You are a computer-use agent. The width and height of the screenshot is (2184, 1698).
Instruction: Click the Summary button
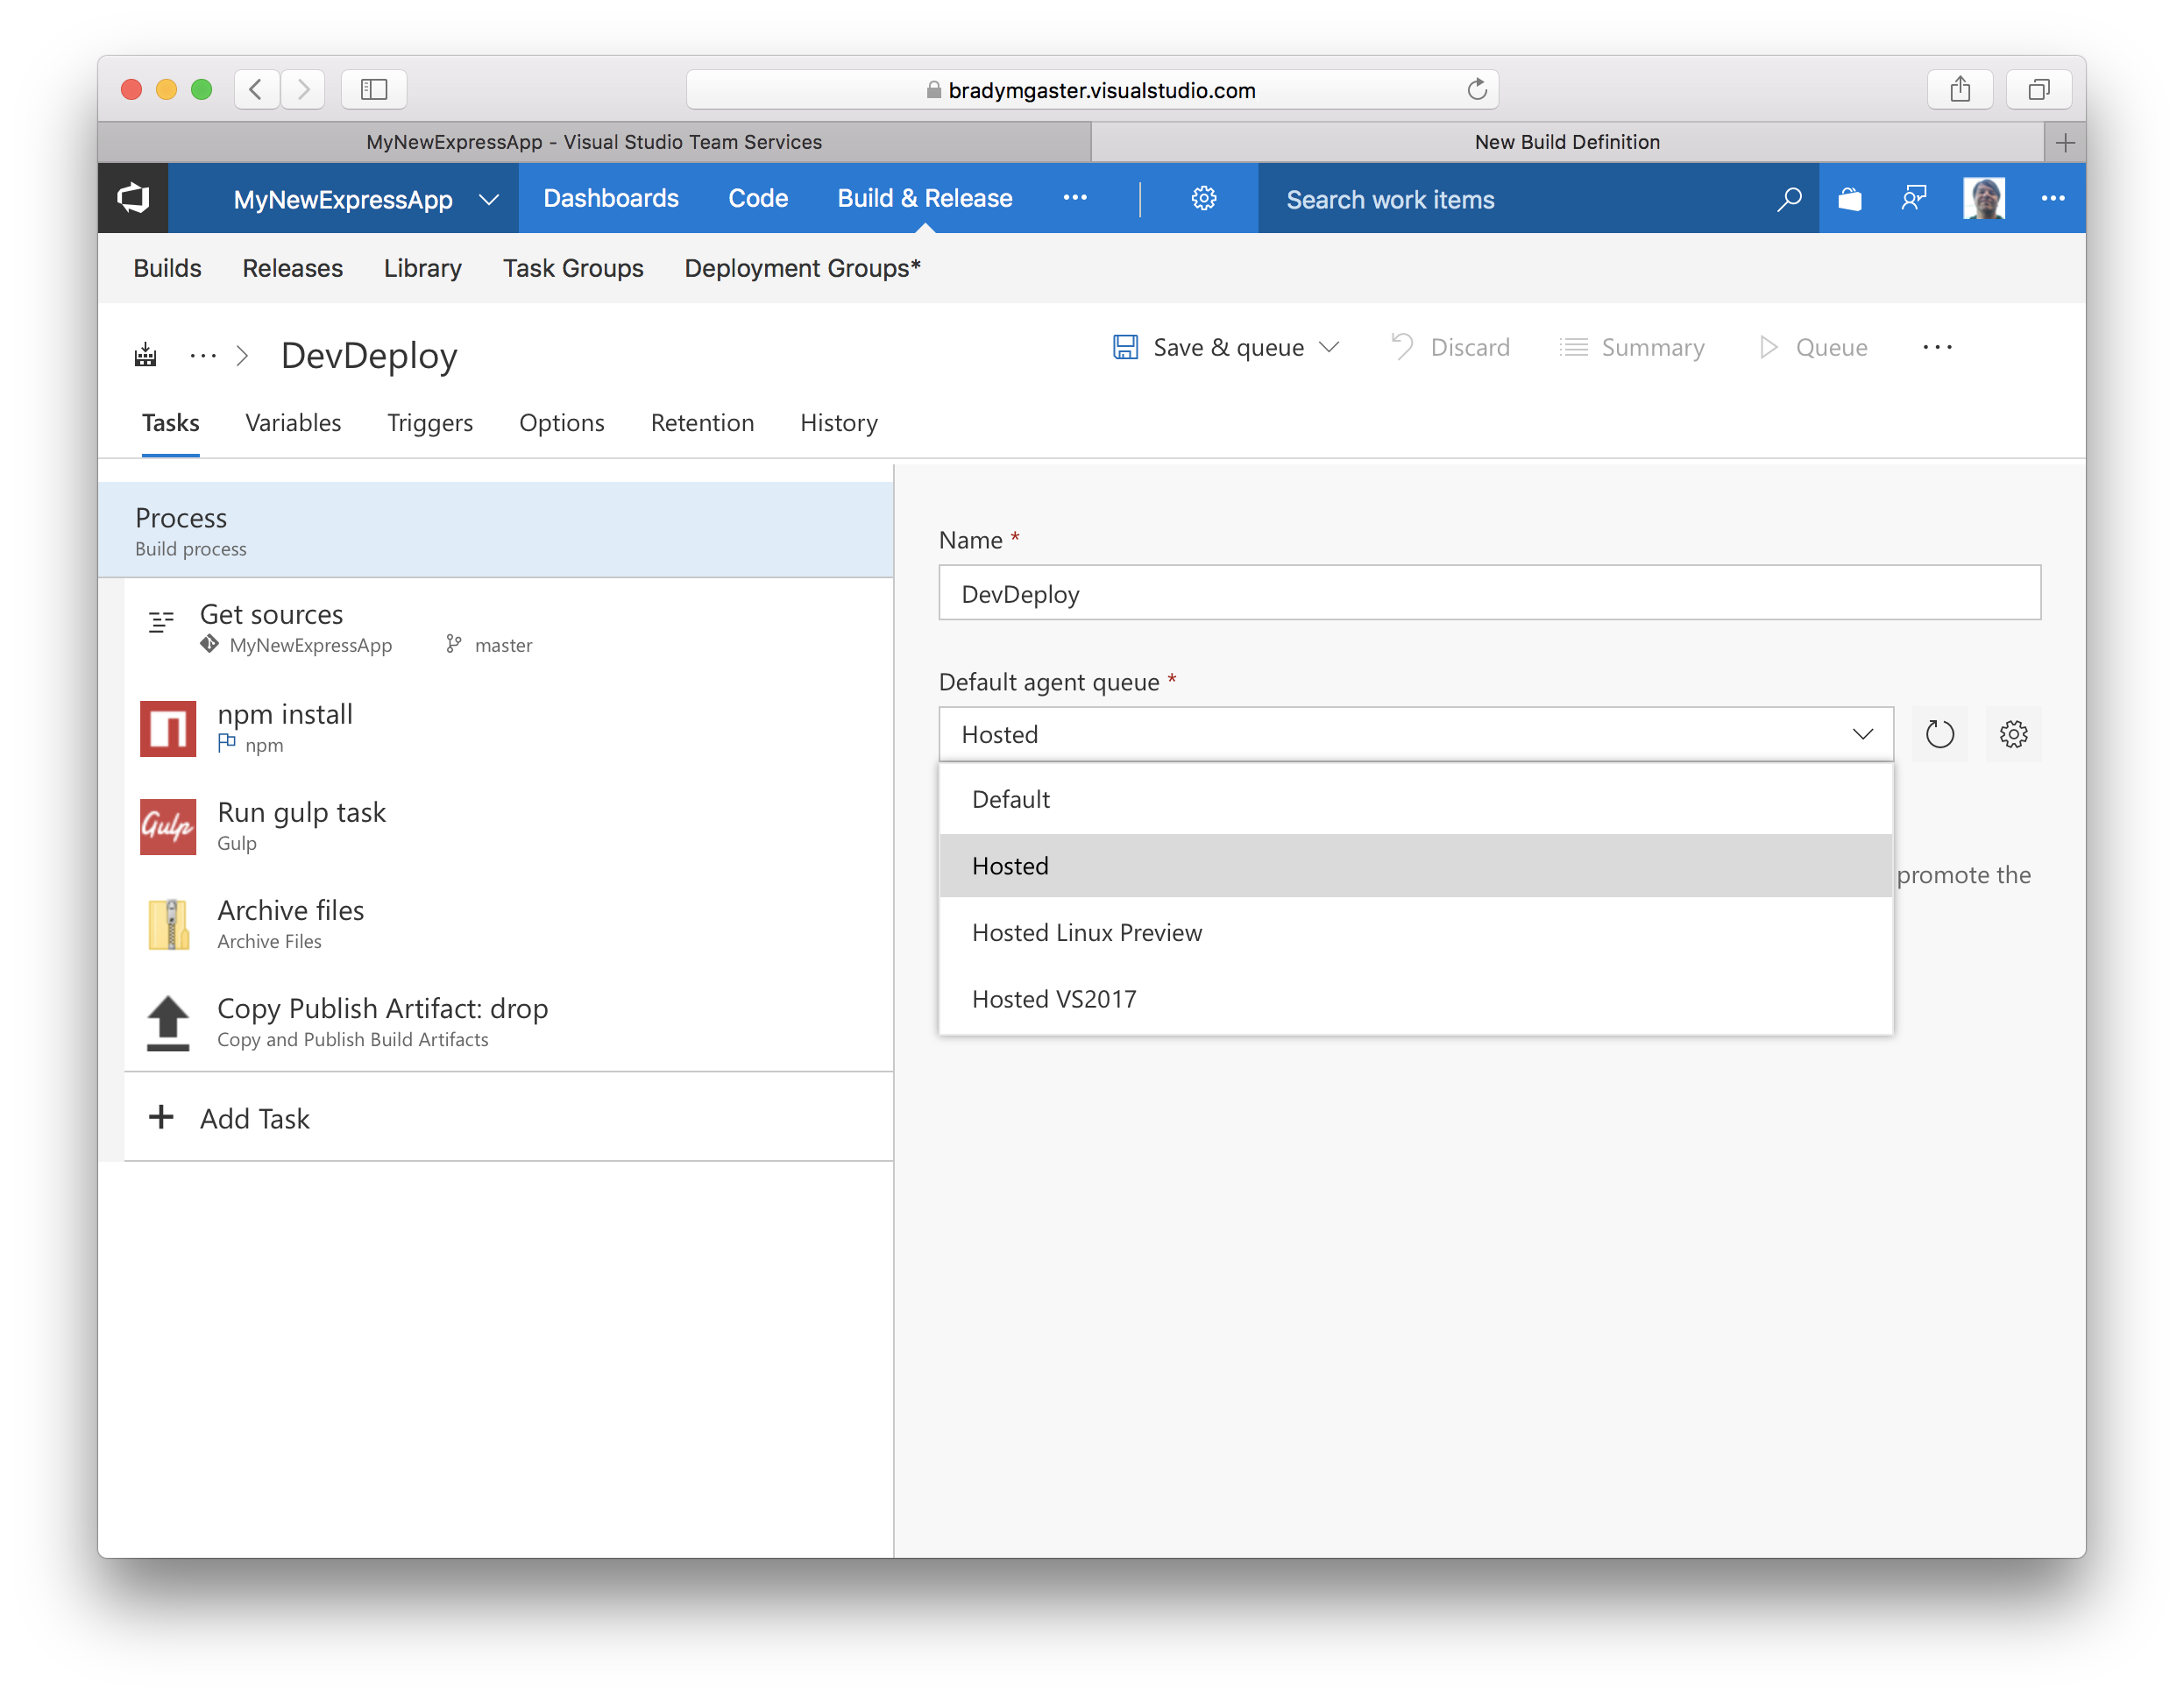pyautogui.click(x=1632, y=347)
